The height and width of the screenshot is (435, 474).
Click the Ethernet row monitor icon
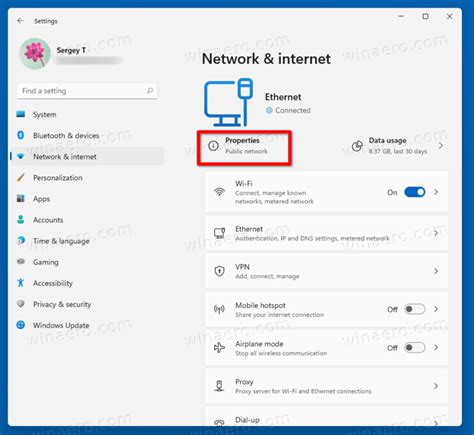[219, 233]
